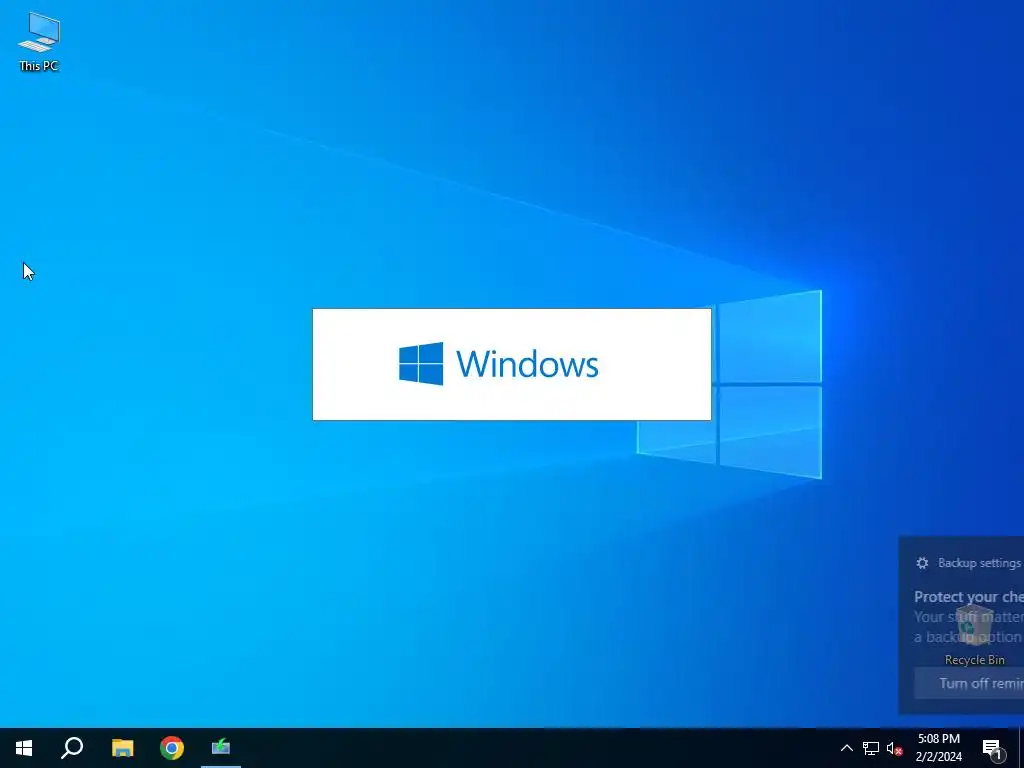Open the Windows Start menu
Screen dimensions: 1024x768
(24, 748)
